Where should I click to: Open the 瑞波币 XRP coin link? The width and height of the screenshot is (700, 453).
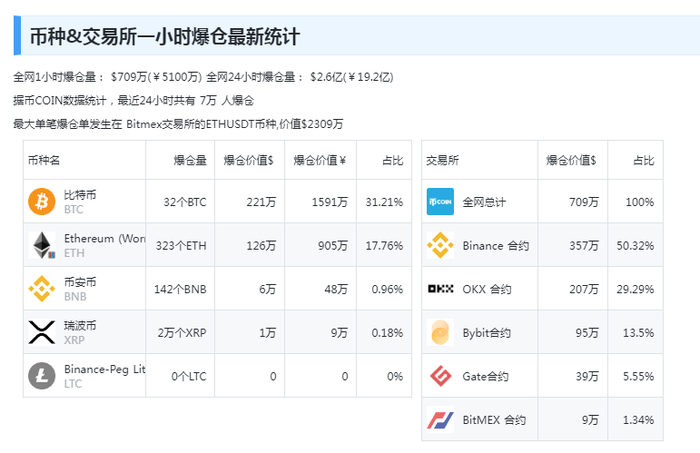click(81, 326)
